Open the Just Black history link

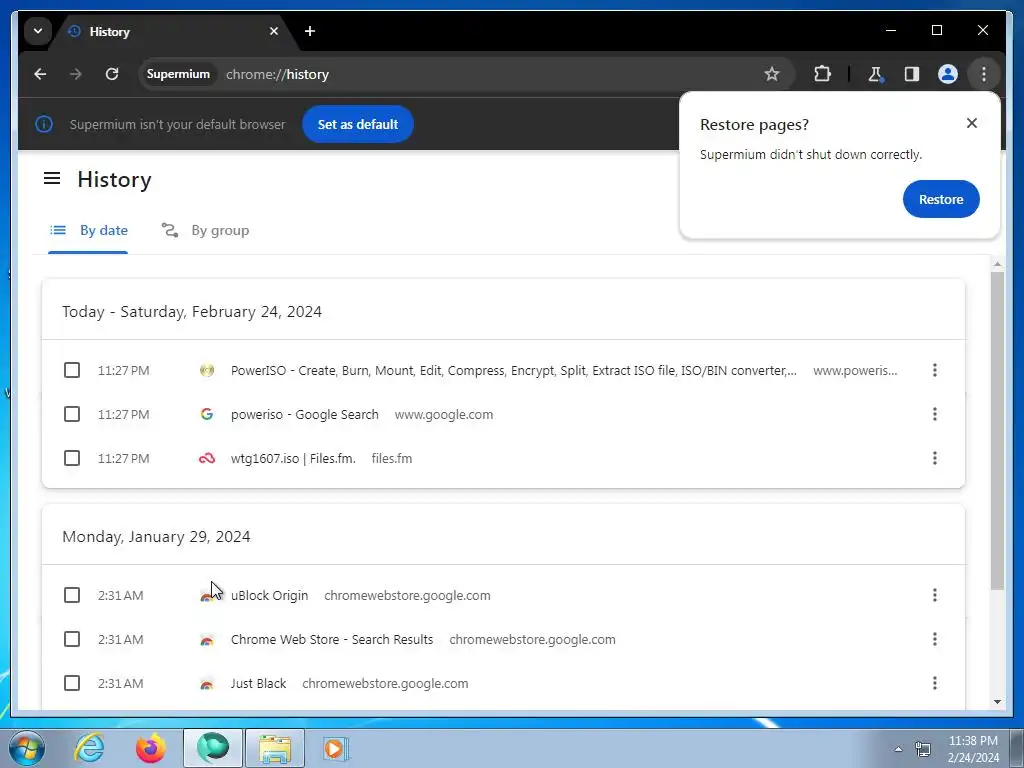point(258,683)
